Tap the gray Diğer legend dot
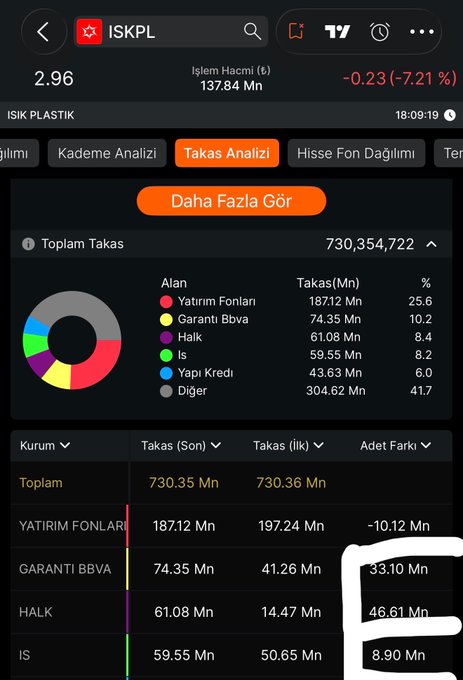Image resolution: width=463 pixels, height=680 pixels. click(x=166, y=391)
